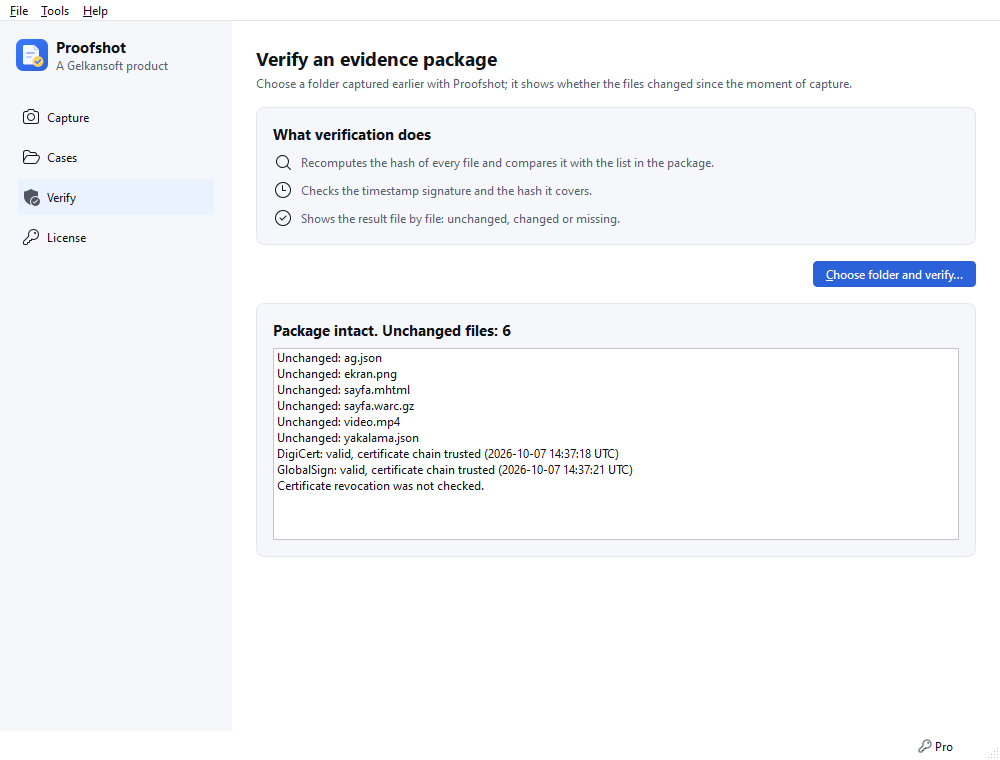
Task: Open the License page
Action: [x=115, y=238]
